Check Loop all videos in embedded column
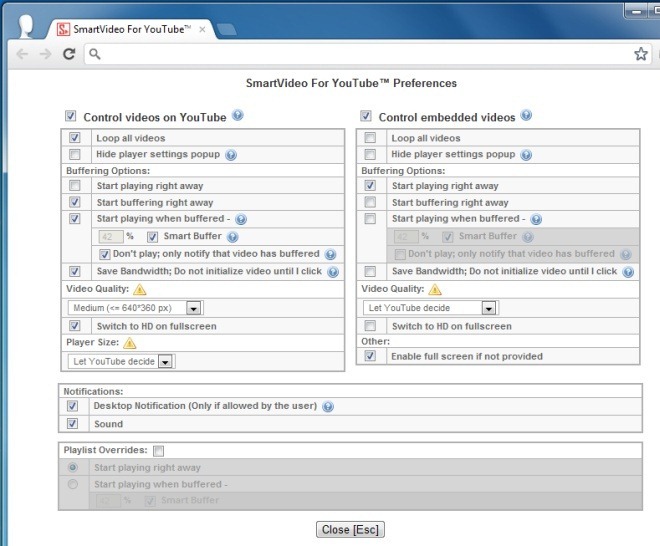Screen dimensions: 660x546 click(370, 138)
